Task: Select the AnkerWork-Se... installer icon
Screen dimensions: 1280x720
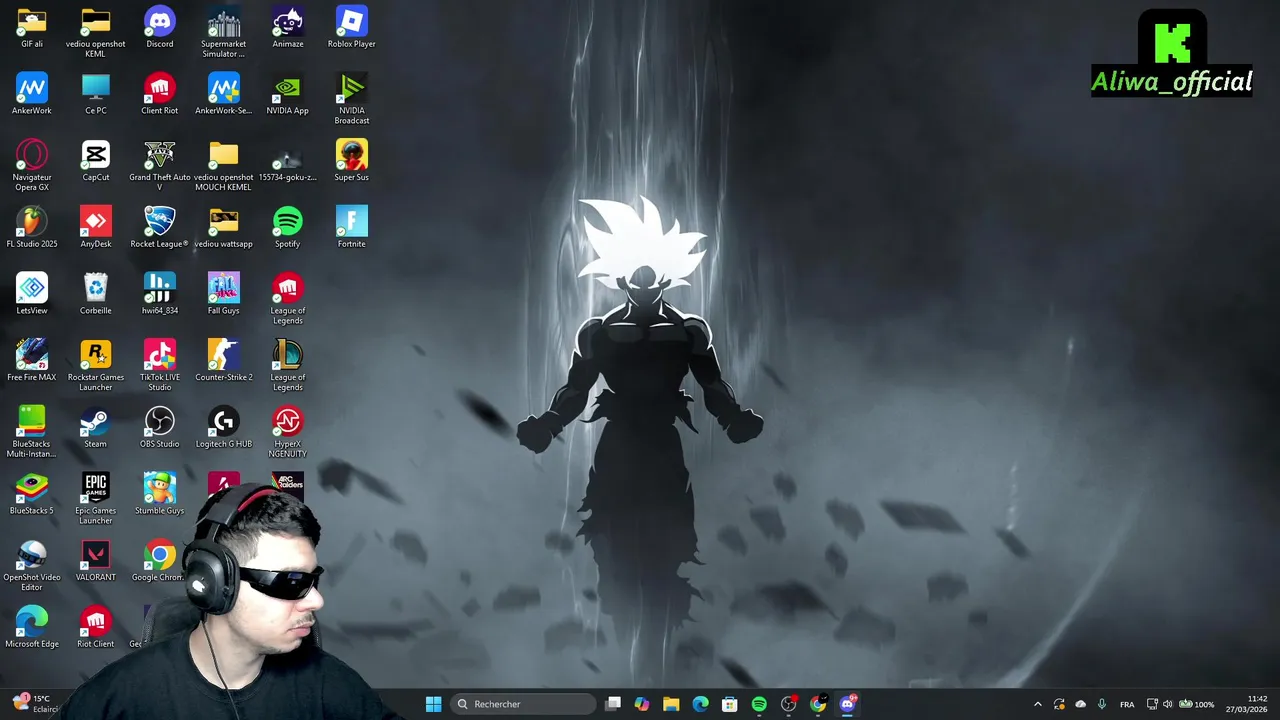Action: [224, 94]
